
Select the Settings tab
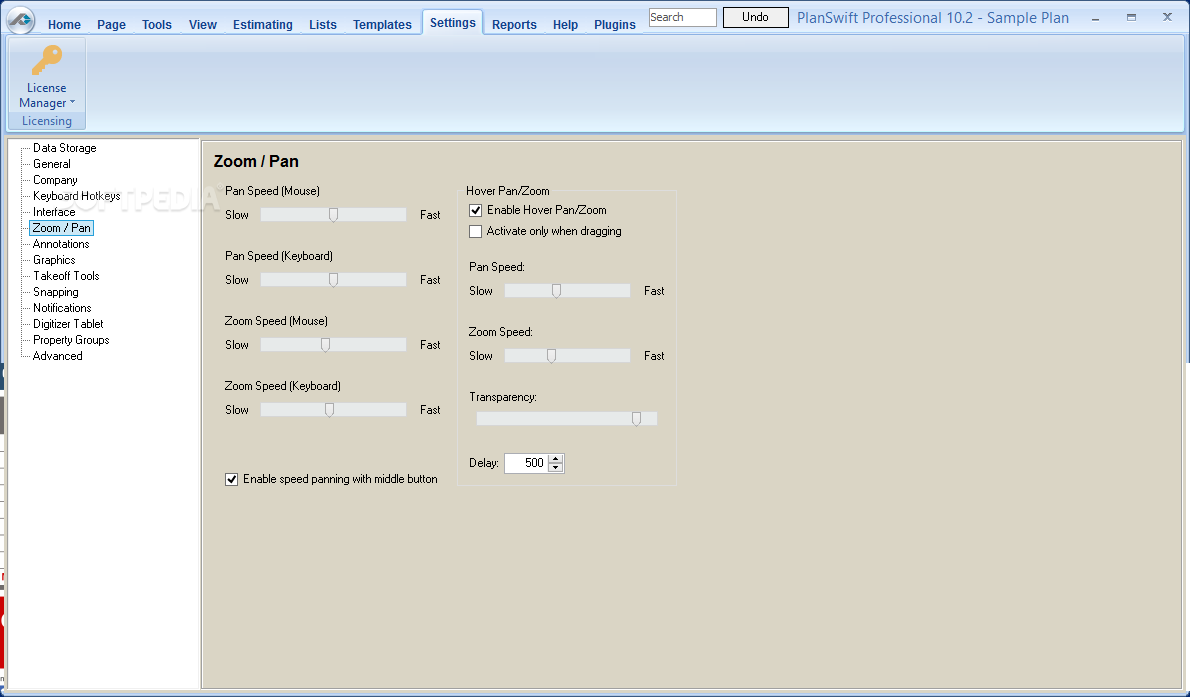pyautogui.click(x=453, y=23)
